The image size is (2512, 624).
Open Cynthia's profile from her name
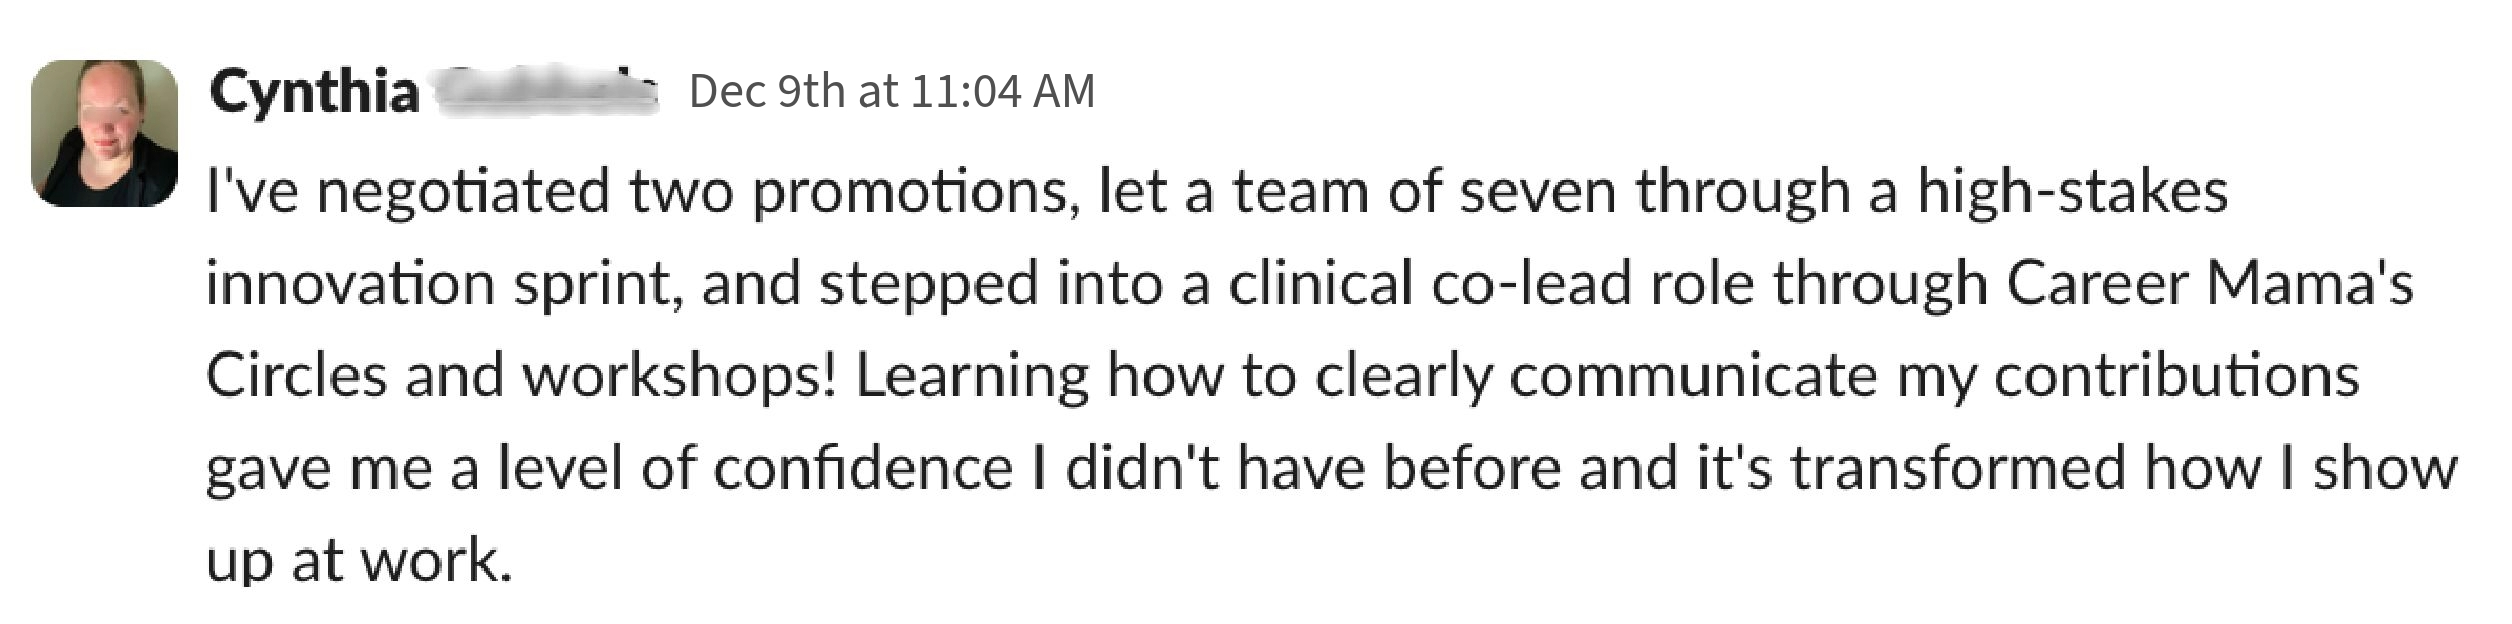coord(314,93)
